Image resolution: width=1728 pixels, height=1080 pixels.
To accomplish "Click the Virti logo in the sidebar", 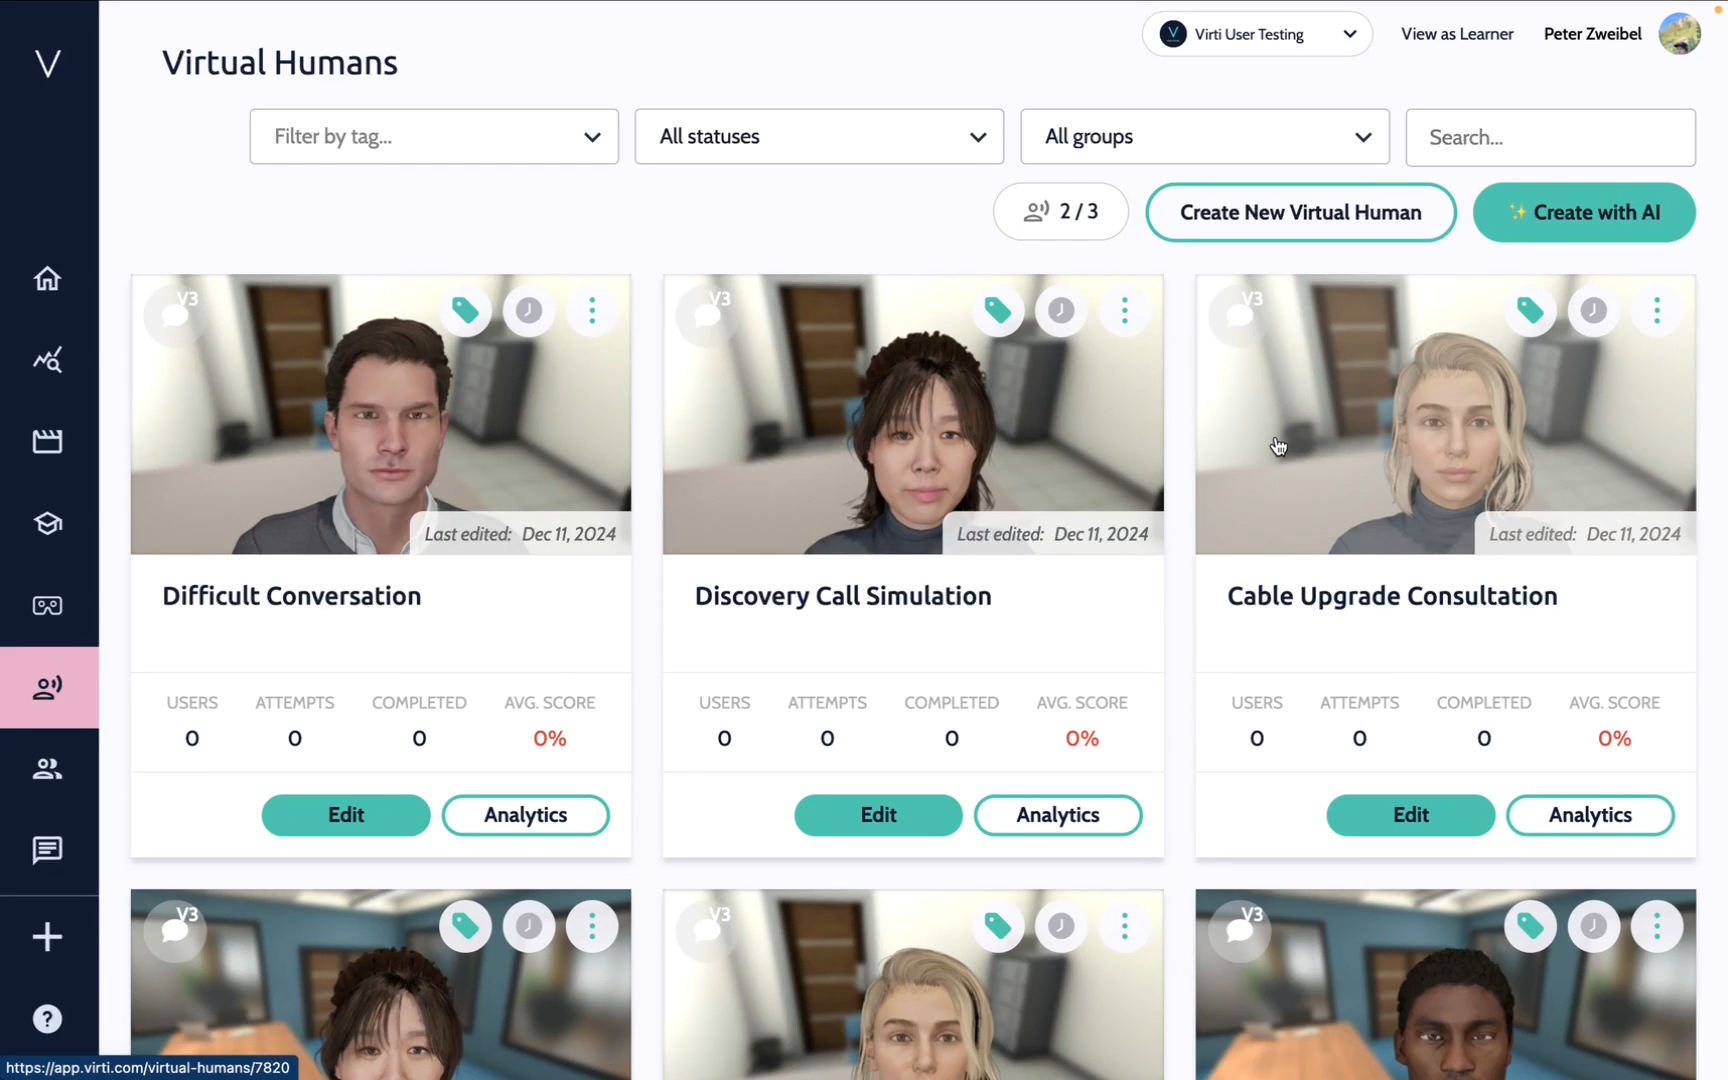I will point(47,63).
